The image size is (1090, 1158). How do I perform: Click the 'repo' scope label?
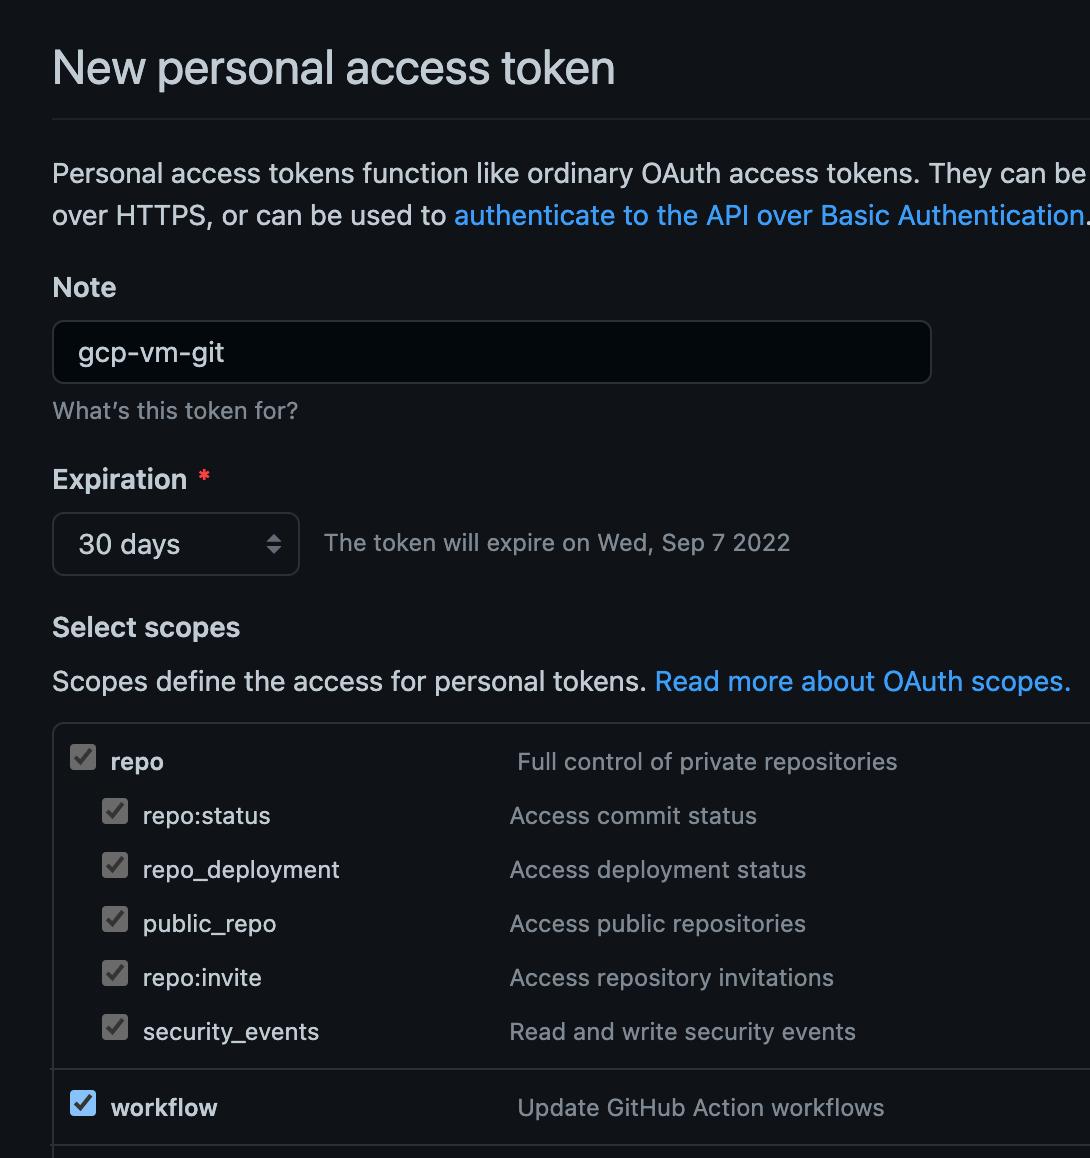(137, 762)
